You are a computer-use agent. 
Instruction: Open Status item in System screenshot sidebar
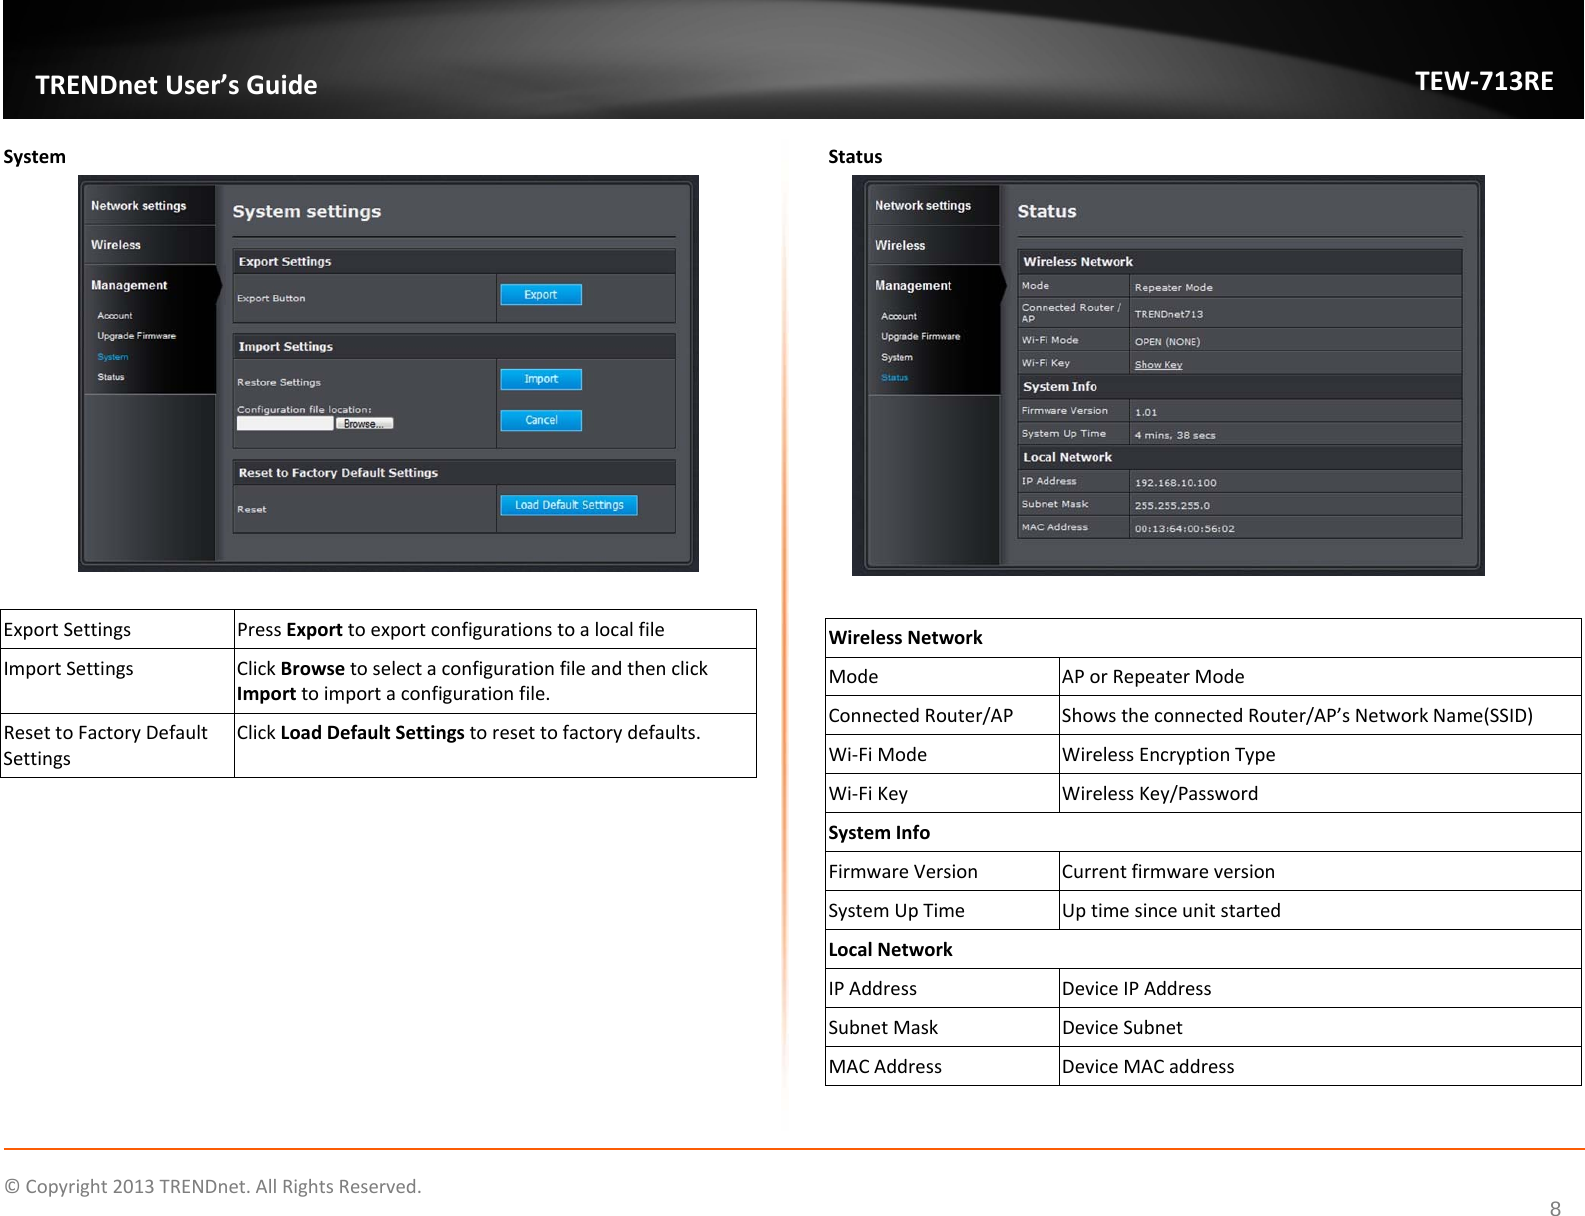click(x=111, y=377)
